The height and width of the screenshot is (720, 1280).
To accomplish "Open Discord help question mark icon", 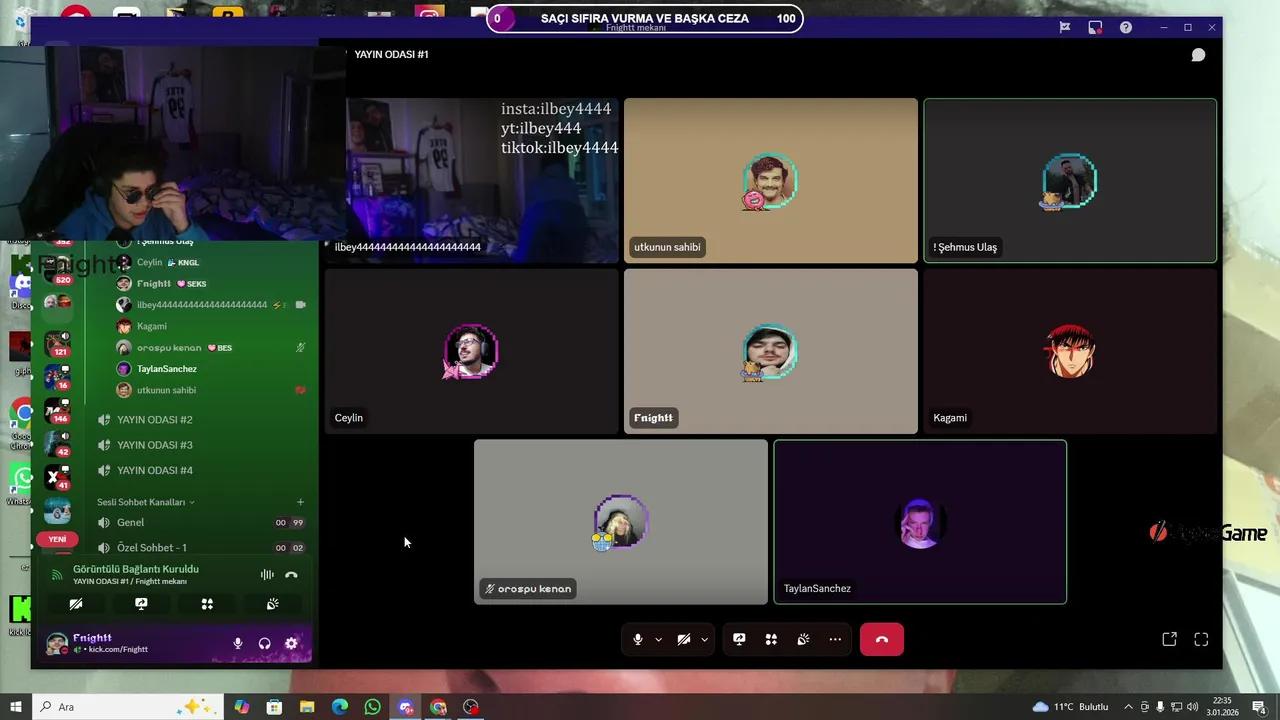I will pyautogui.click(x=1126, y=28).
